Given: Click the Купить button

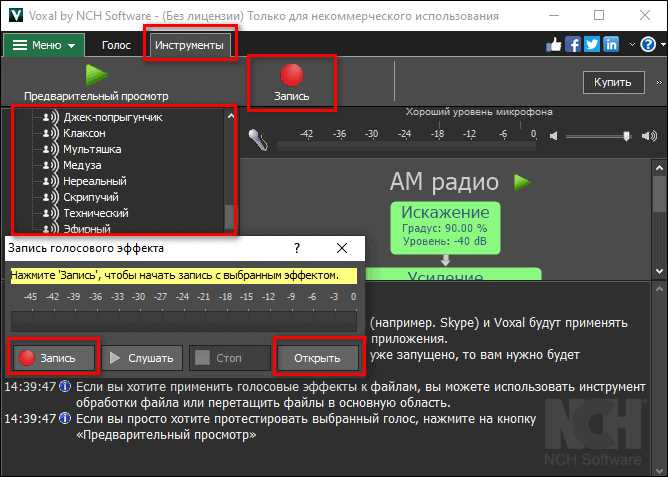Looking at the screenshot, I should 613,82.
